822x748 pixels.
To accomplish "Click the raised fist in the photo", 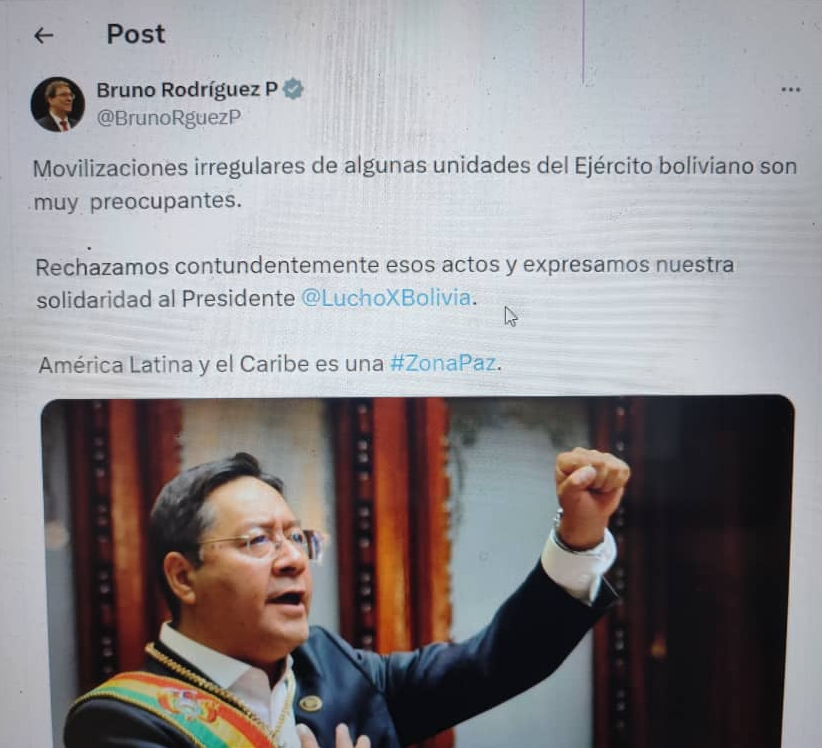I will click(591, 482).
